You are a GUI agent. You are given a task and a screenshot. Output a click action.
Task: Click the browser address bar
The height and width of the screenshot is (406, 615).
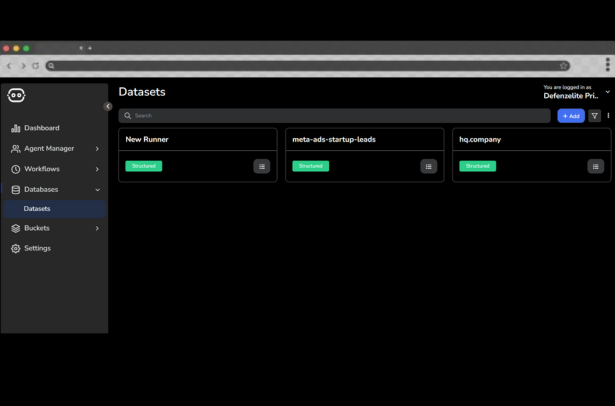click(x=308, y=66)
